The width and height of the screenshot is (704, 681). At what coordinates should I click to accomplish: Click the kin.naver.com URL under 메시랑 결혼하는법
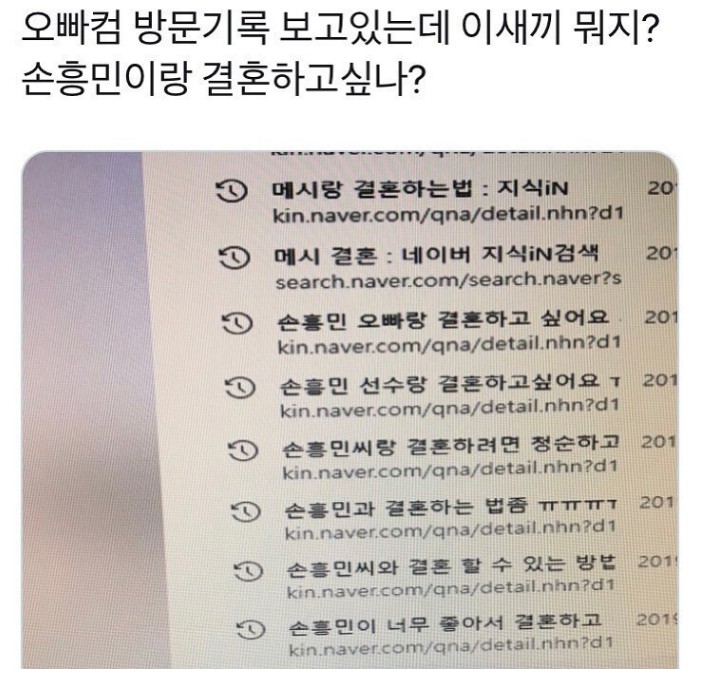tap(448, 215)
